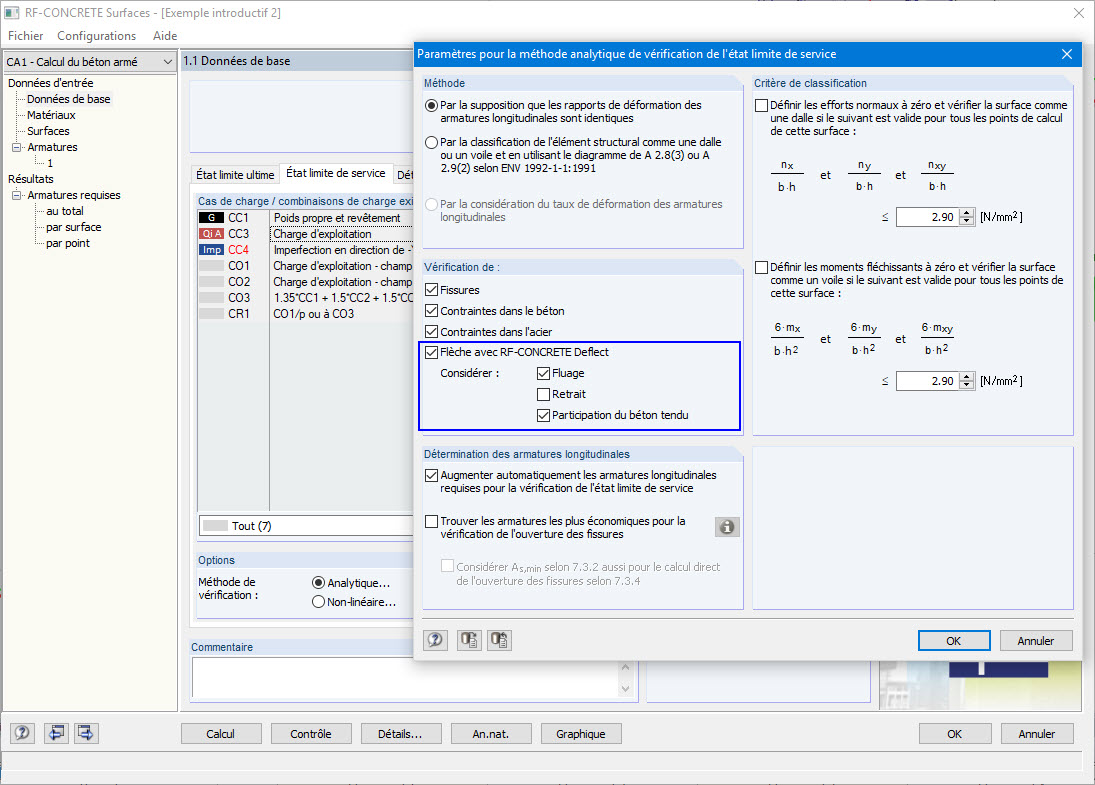Click the RF-CONCRETE Surfaces title bar app icon
The image size is (1095, 785).
tap(12, 13)
